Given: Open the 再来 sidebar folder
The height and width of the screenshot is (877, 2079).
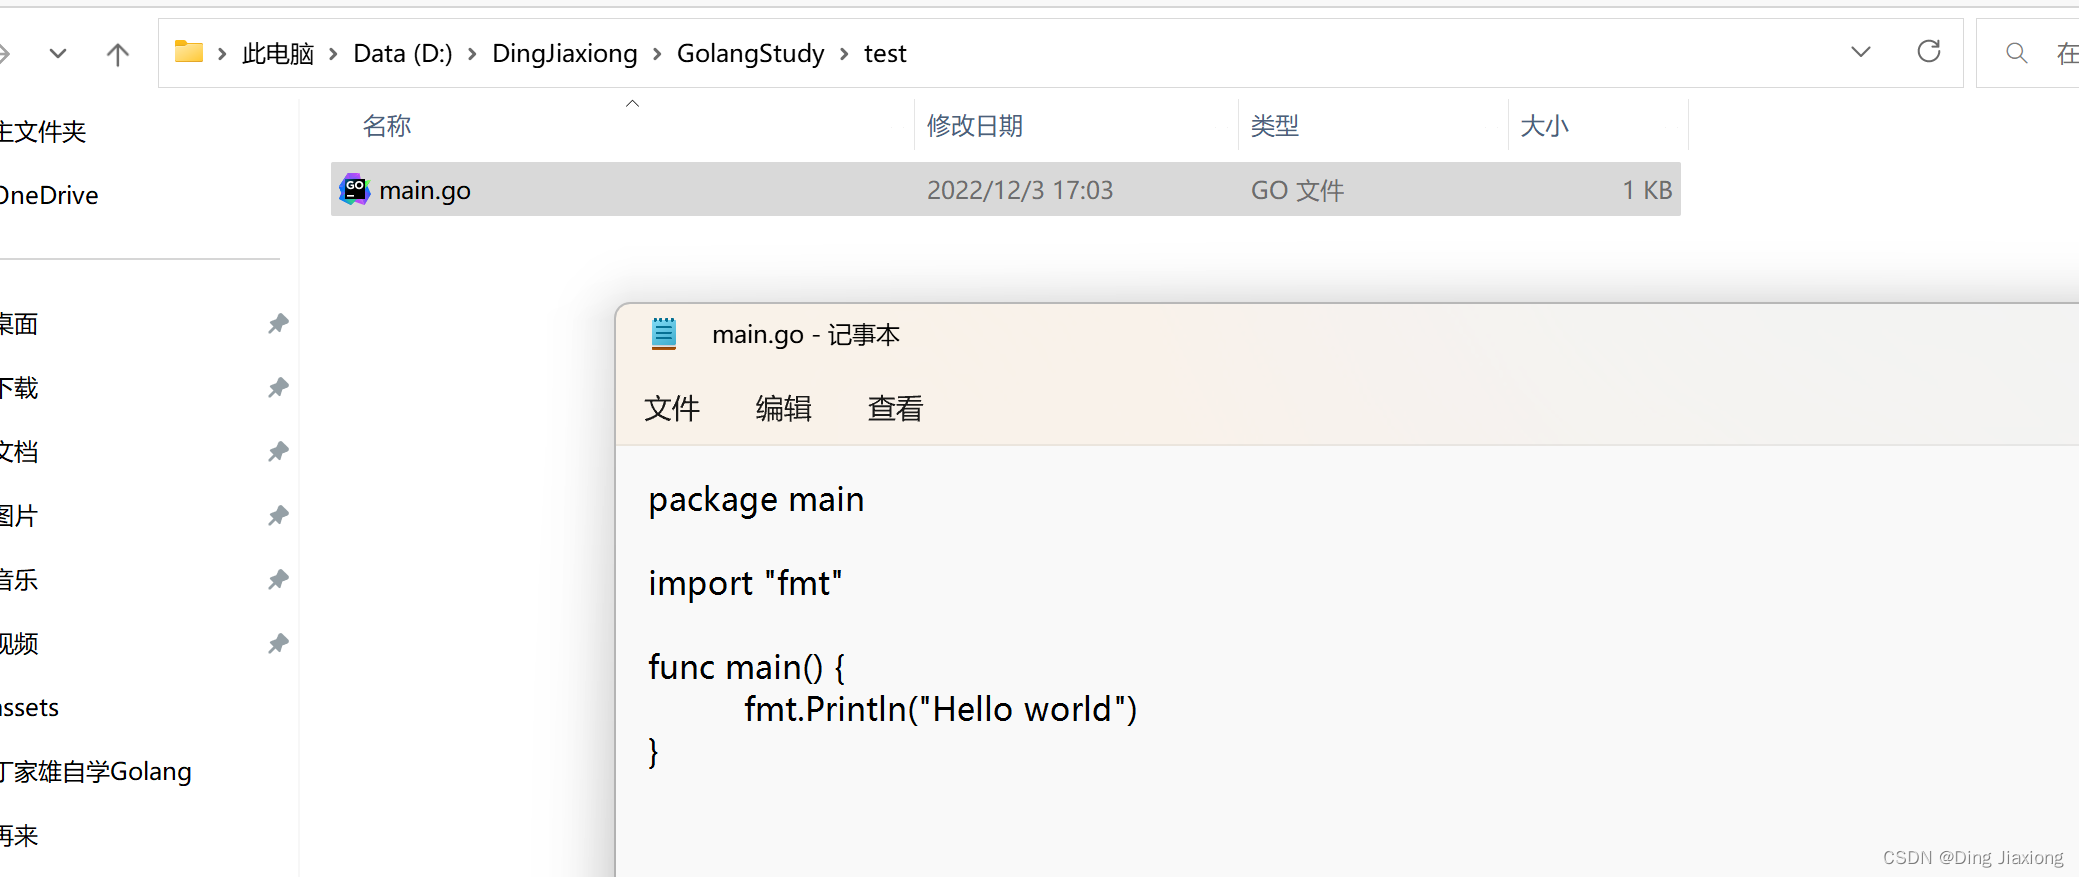Looking at the screenshot, I should coord(19,836).
